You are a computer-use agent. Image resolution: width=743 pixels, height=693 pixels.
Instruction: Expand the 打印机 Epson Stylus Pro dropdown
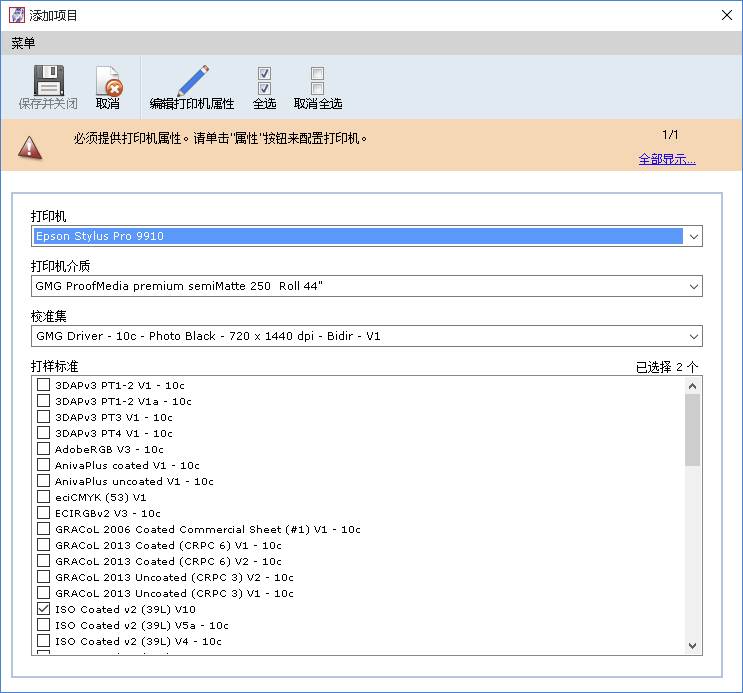point(694,236)
